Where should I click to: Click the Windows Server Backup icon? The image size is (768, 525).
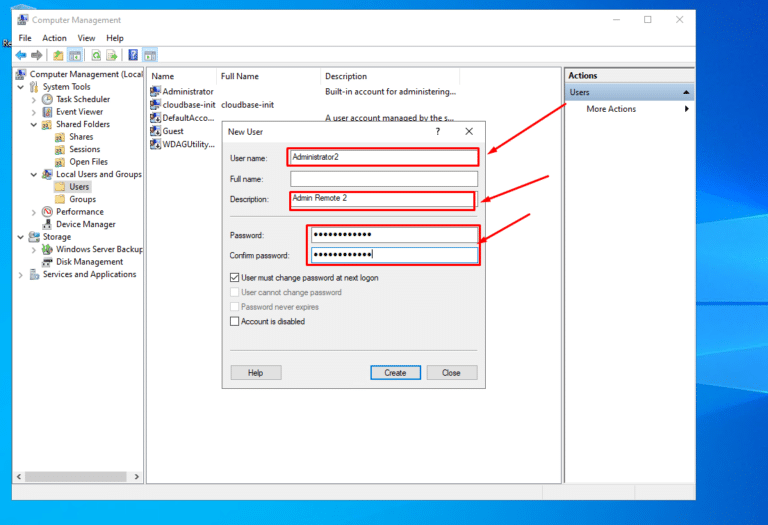[x=47, y=249]
